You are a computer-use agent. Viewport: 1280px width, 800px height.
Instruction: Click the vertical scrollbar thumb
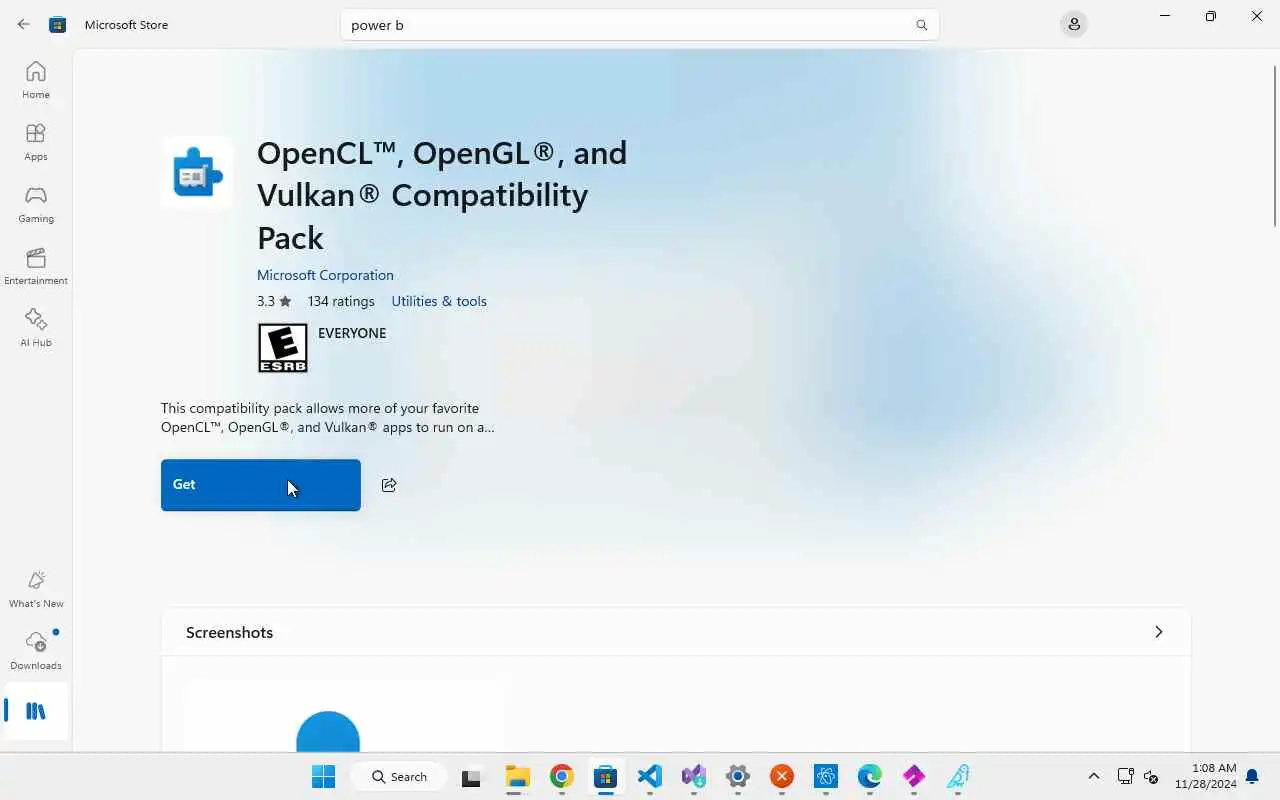[1275, 145]
